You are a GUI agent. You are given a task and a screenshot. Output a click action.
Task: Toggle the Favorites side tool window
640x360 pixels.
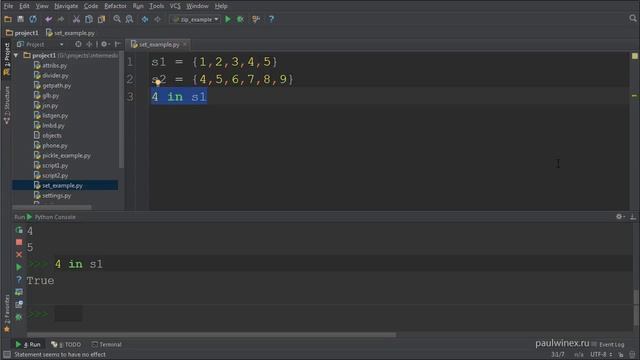(7, 313)
